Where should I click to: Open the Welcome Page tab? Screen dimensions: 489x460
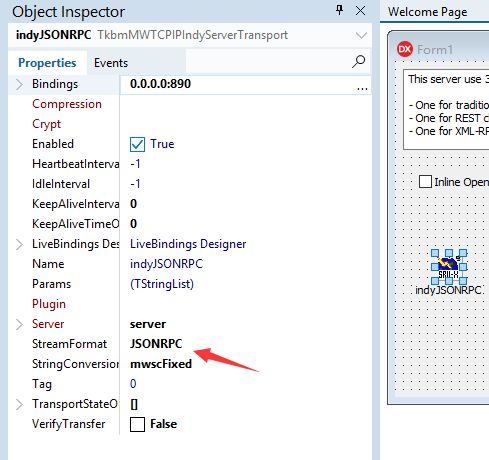[427, 12]
